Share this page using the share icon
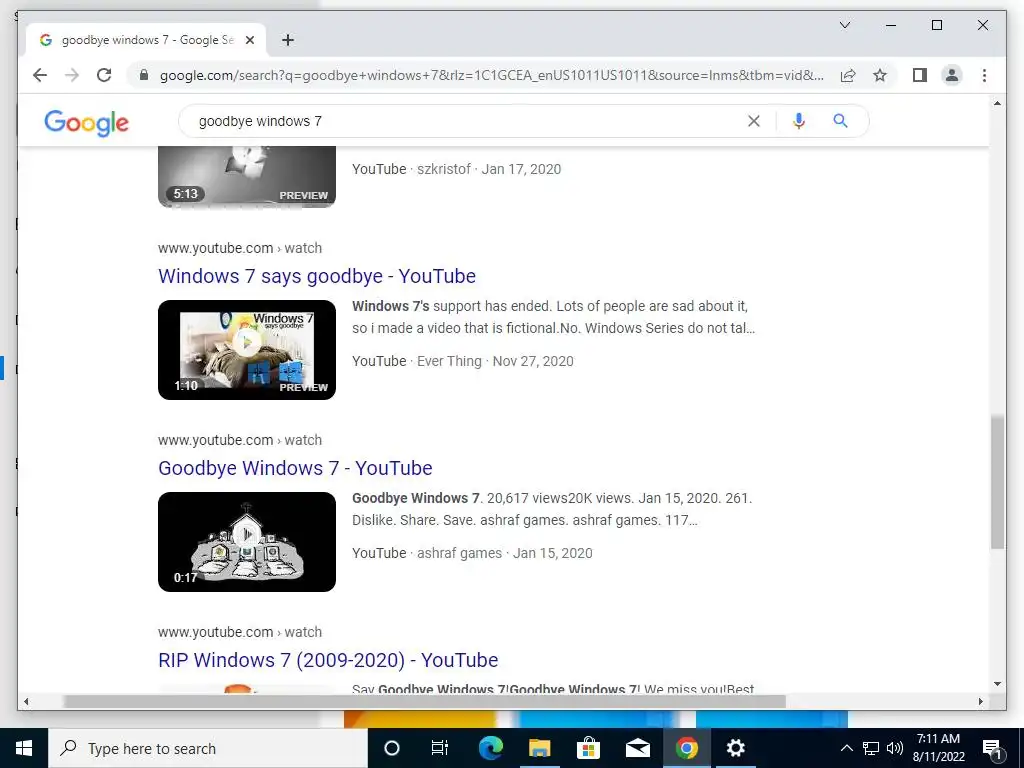 848,75
